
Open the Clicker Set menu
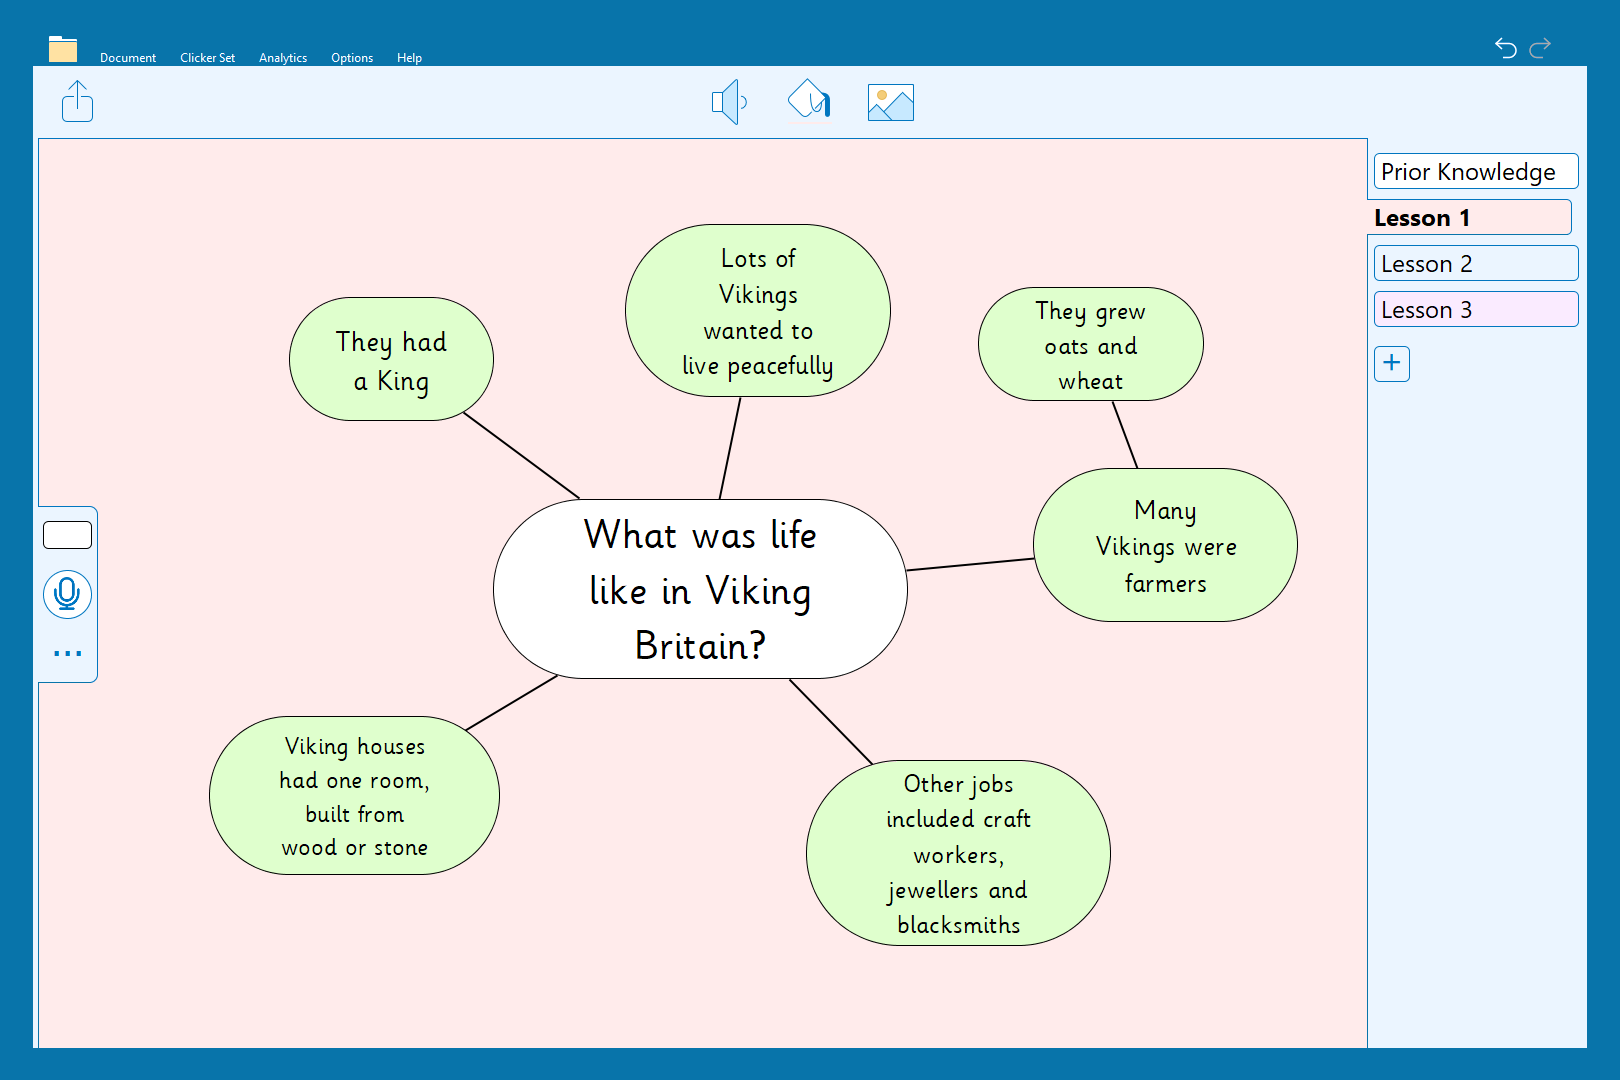pyautogui.click(x=207, y=58)
